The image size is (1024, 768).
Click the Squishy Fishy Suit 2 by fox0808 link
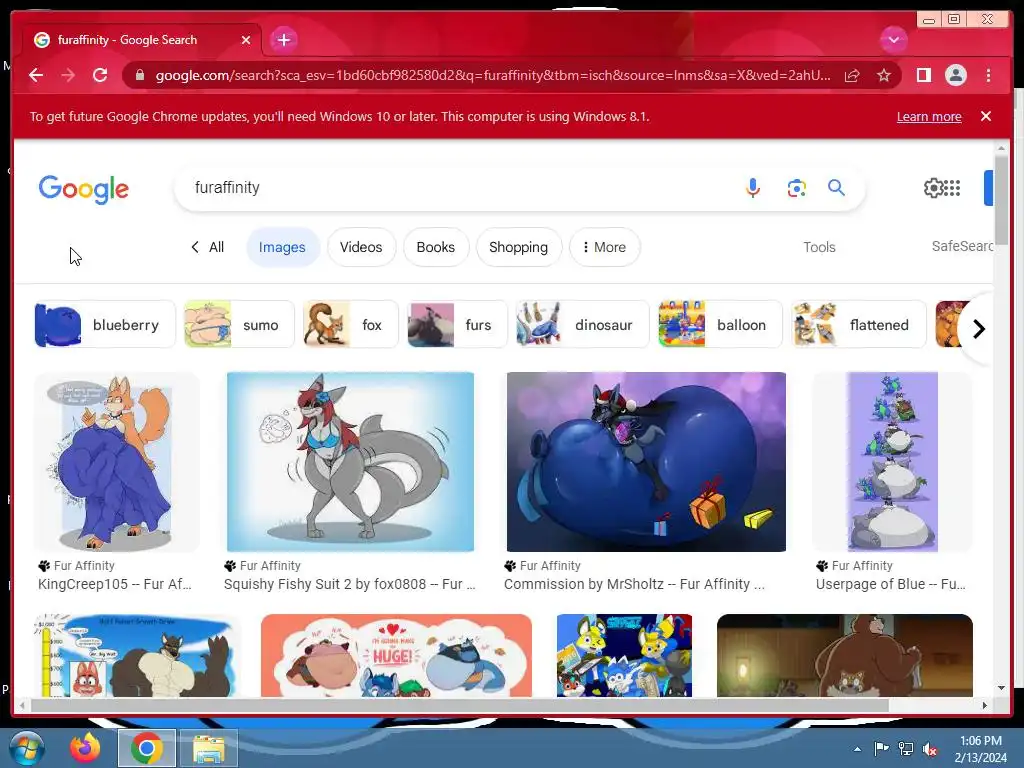pyautogui.click(x=349, y=584)
